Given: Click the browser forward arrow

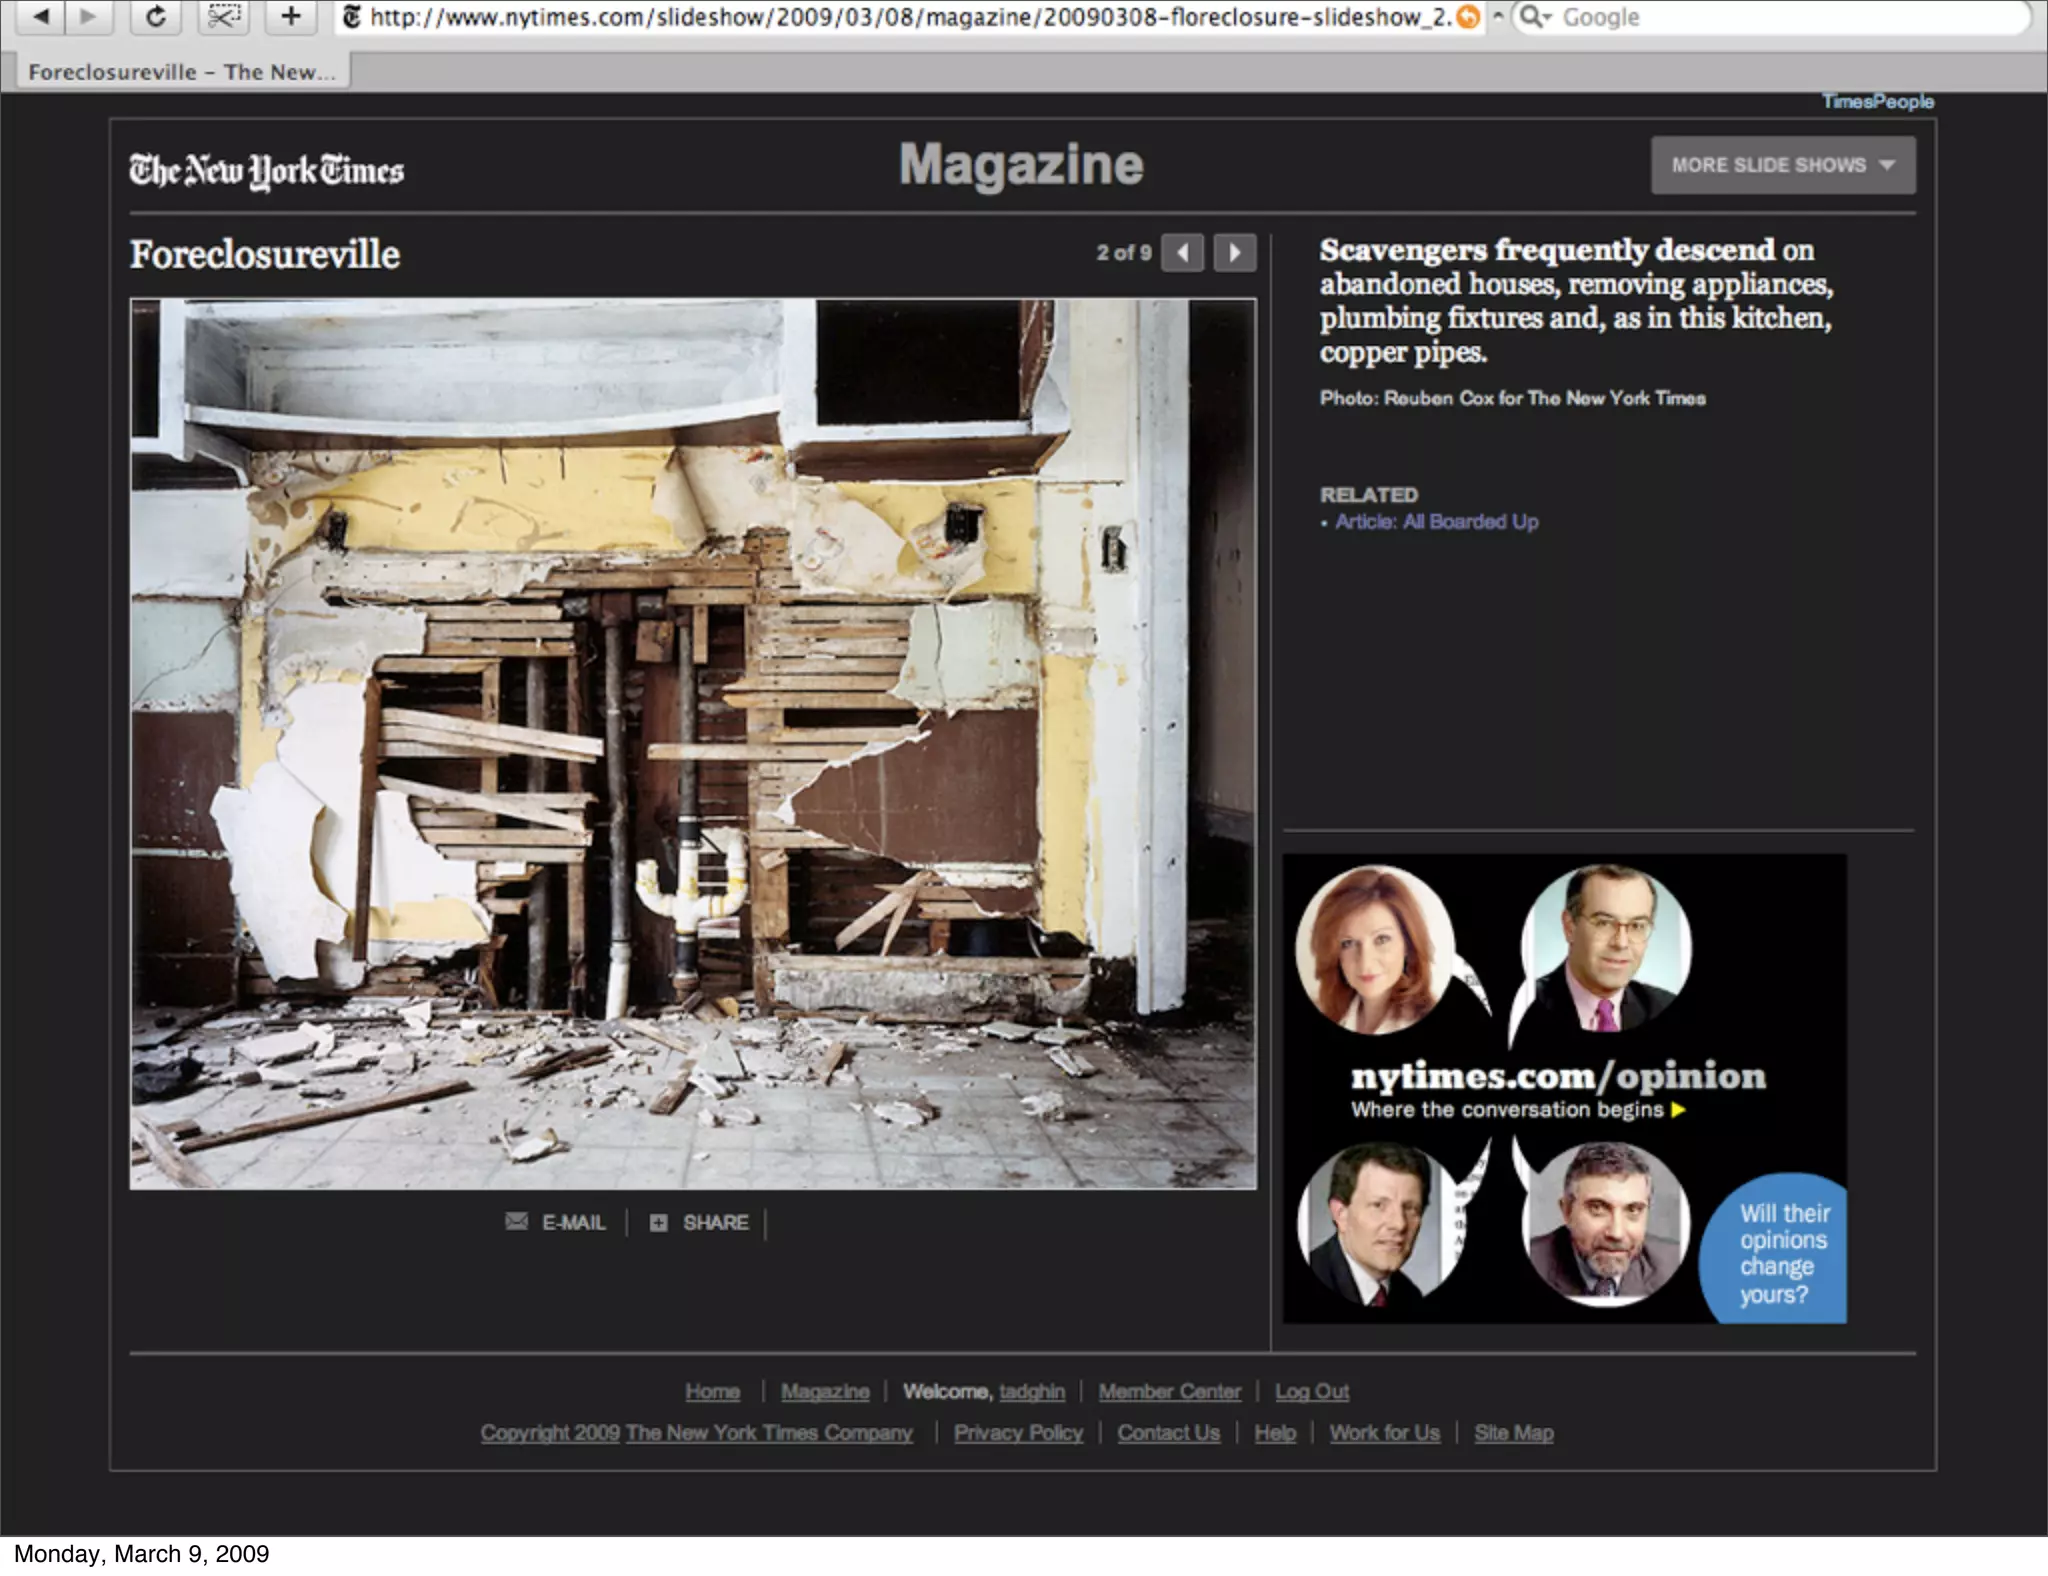Looking at the screenshot, I should pyautogui.click(x=88, y=16).
